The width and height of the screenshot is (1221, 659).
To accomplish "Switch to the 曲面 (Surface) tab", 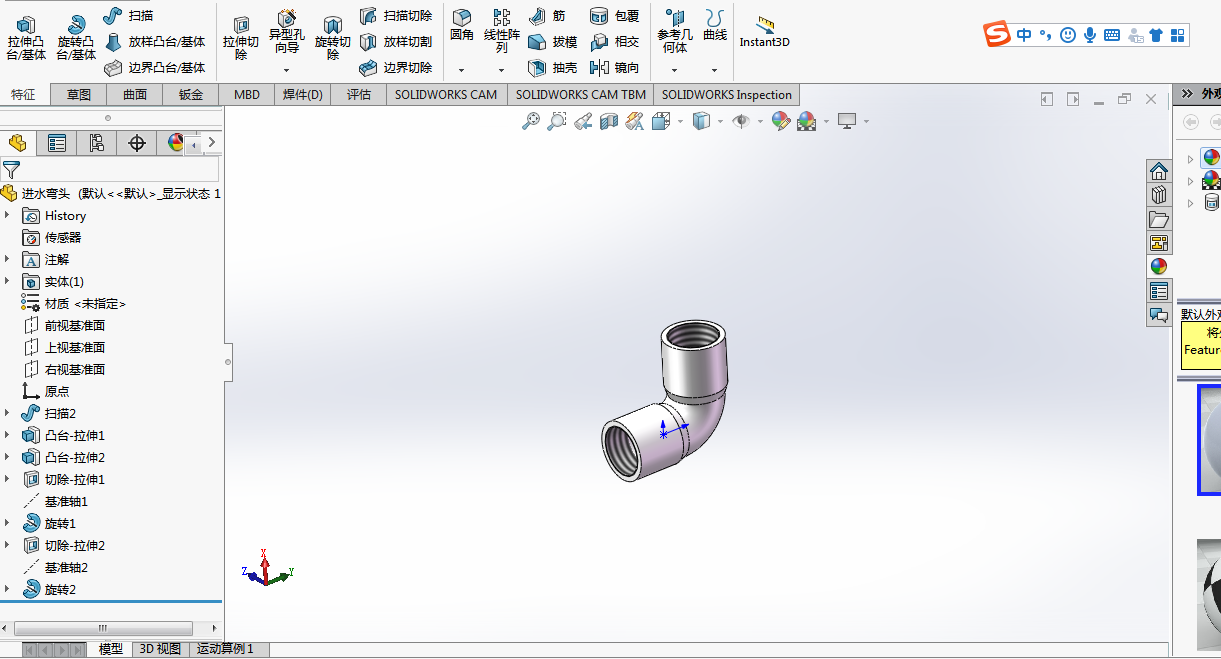I will click(x=135, y=95).
